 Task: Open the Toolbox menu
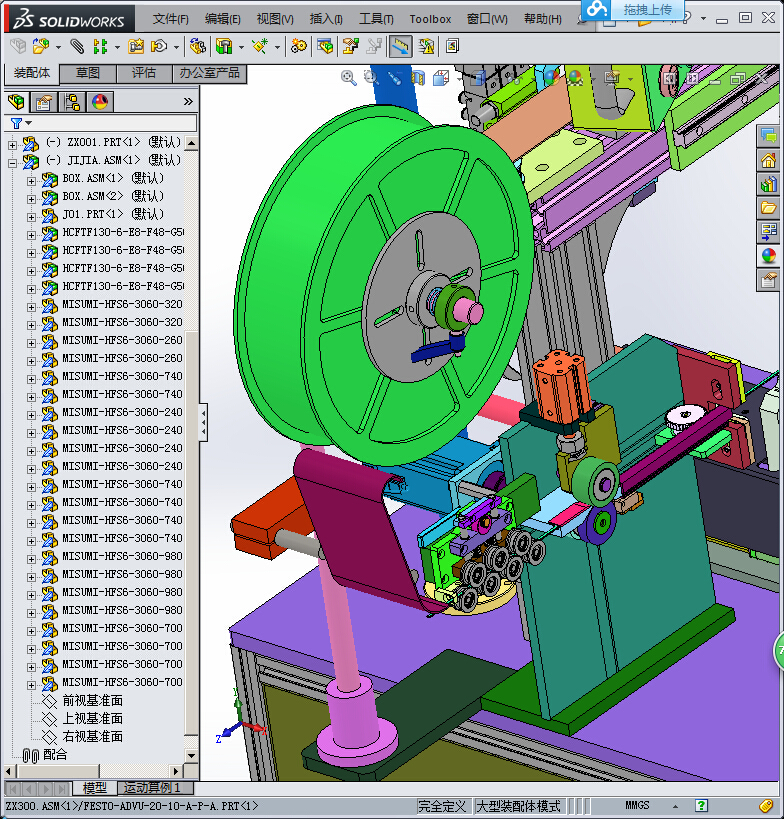tap(430, 19)
